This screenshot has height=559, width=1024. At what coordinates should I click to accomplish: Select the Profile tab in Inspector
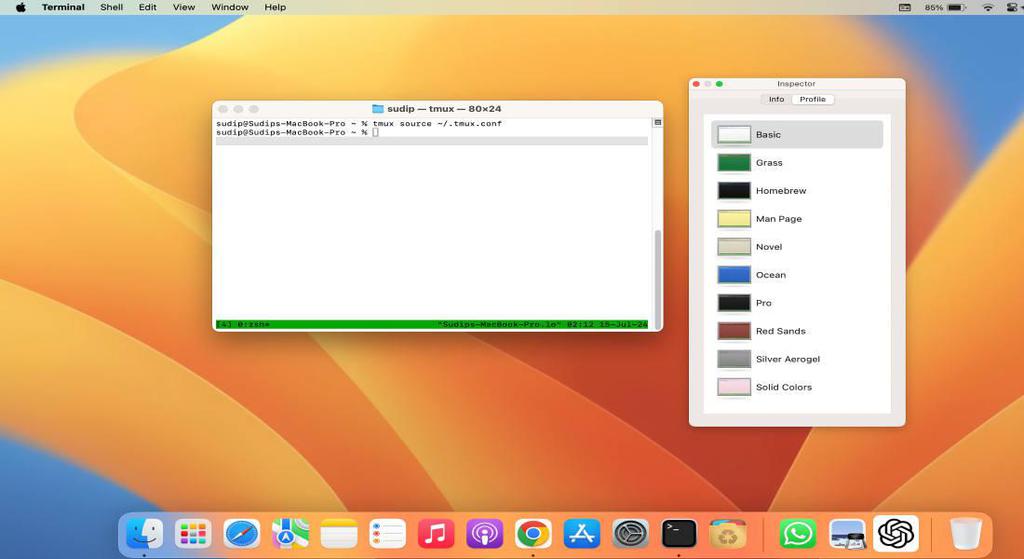(x=812, y=100)
